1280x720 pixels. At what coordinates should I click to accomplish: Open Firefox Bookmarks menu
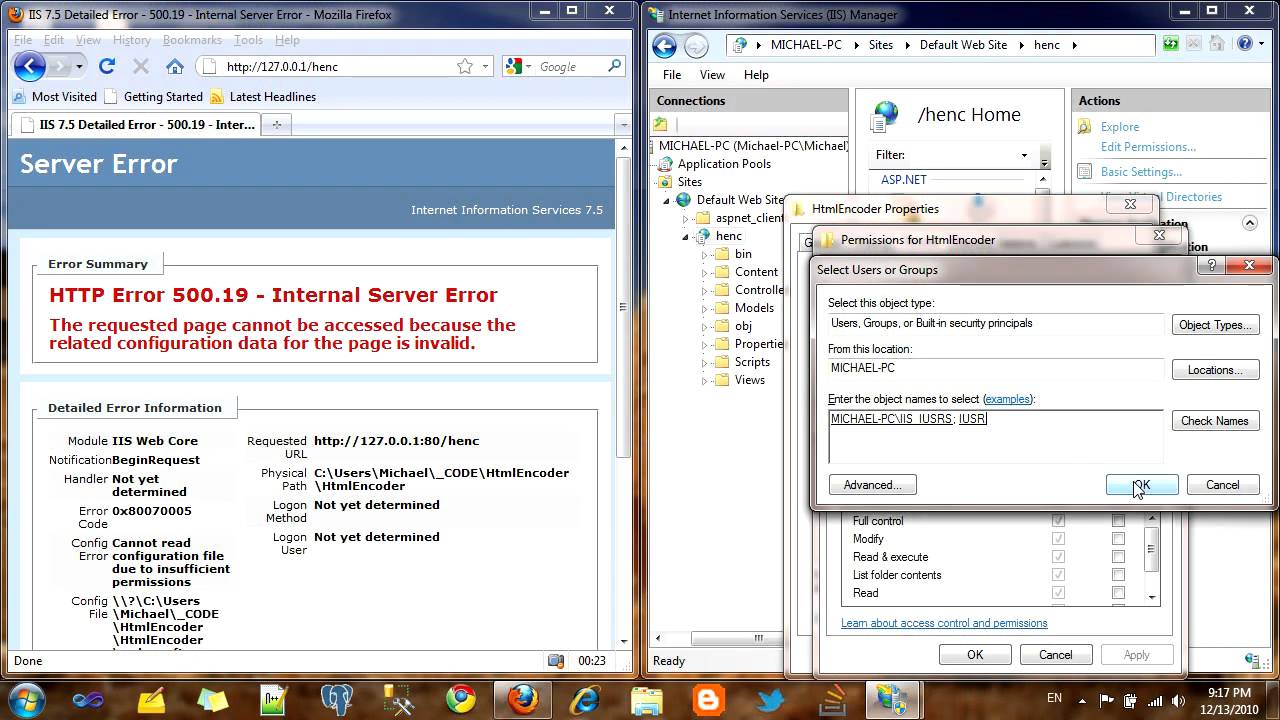pyautogui.click(x=192, y=40)
